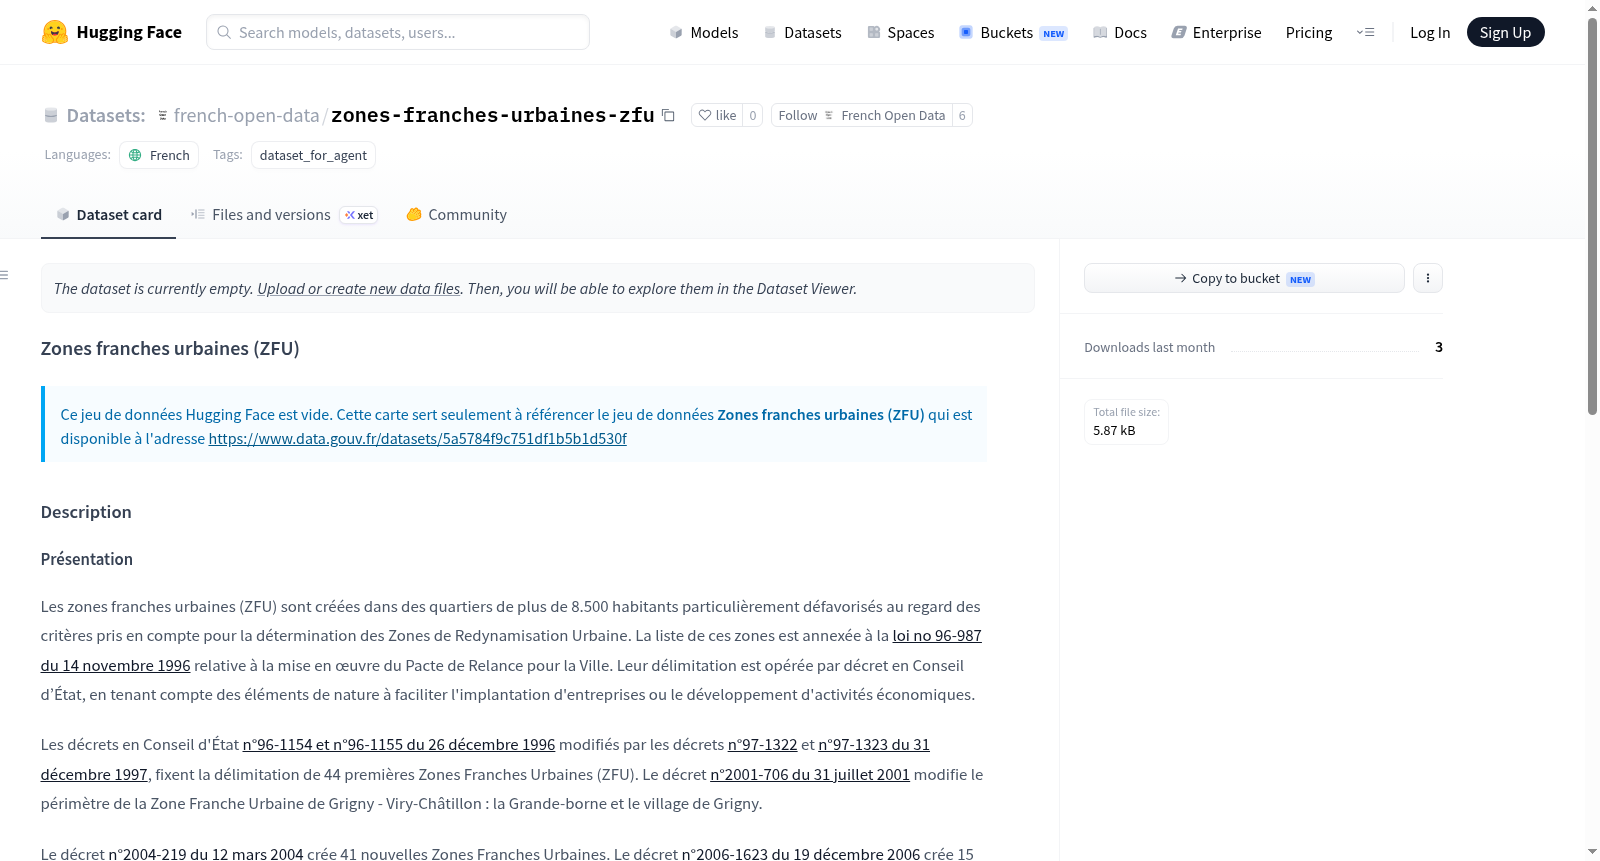Open the décret n°97-1322 link
This screenshot has height=861, width=1600.
[x=762, y=745]
